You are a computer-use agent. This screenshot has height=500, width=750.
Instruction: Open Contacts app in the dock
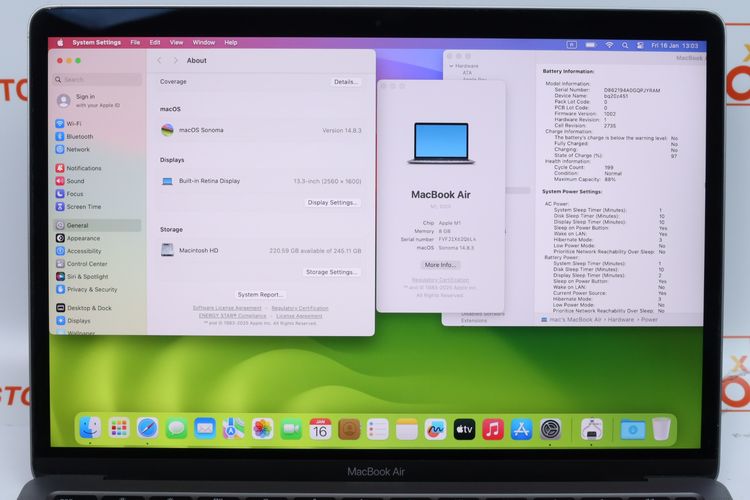349,428
